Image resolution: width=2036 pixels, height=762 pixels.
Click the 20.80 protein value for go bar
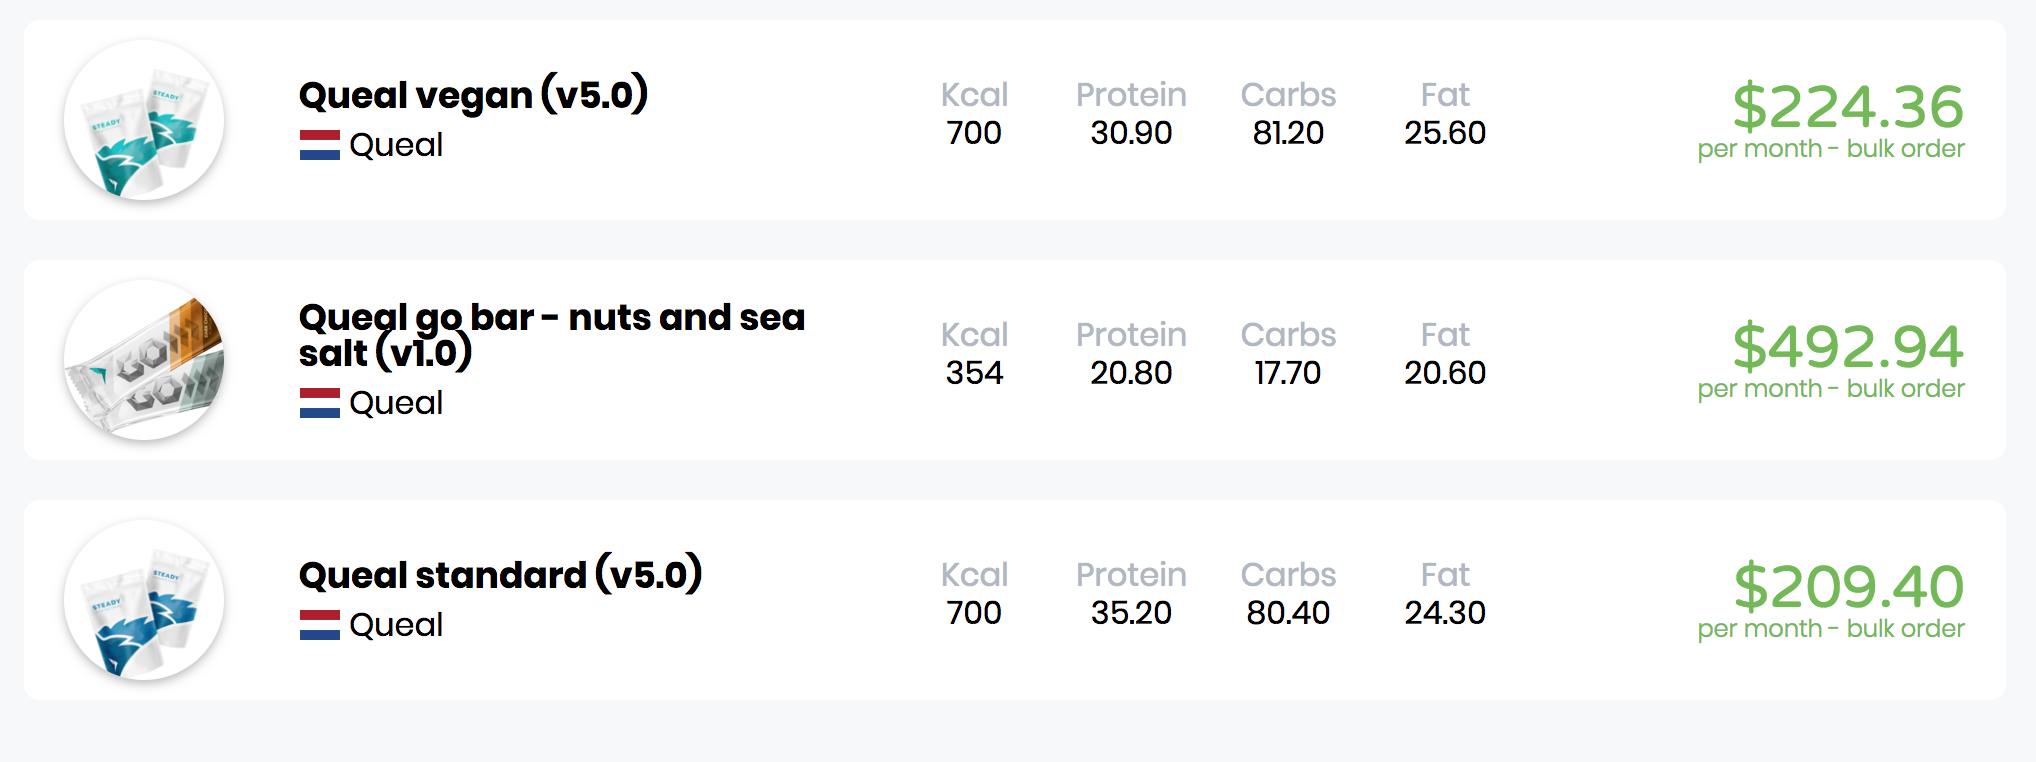[x=1131, y=372]
